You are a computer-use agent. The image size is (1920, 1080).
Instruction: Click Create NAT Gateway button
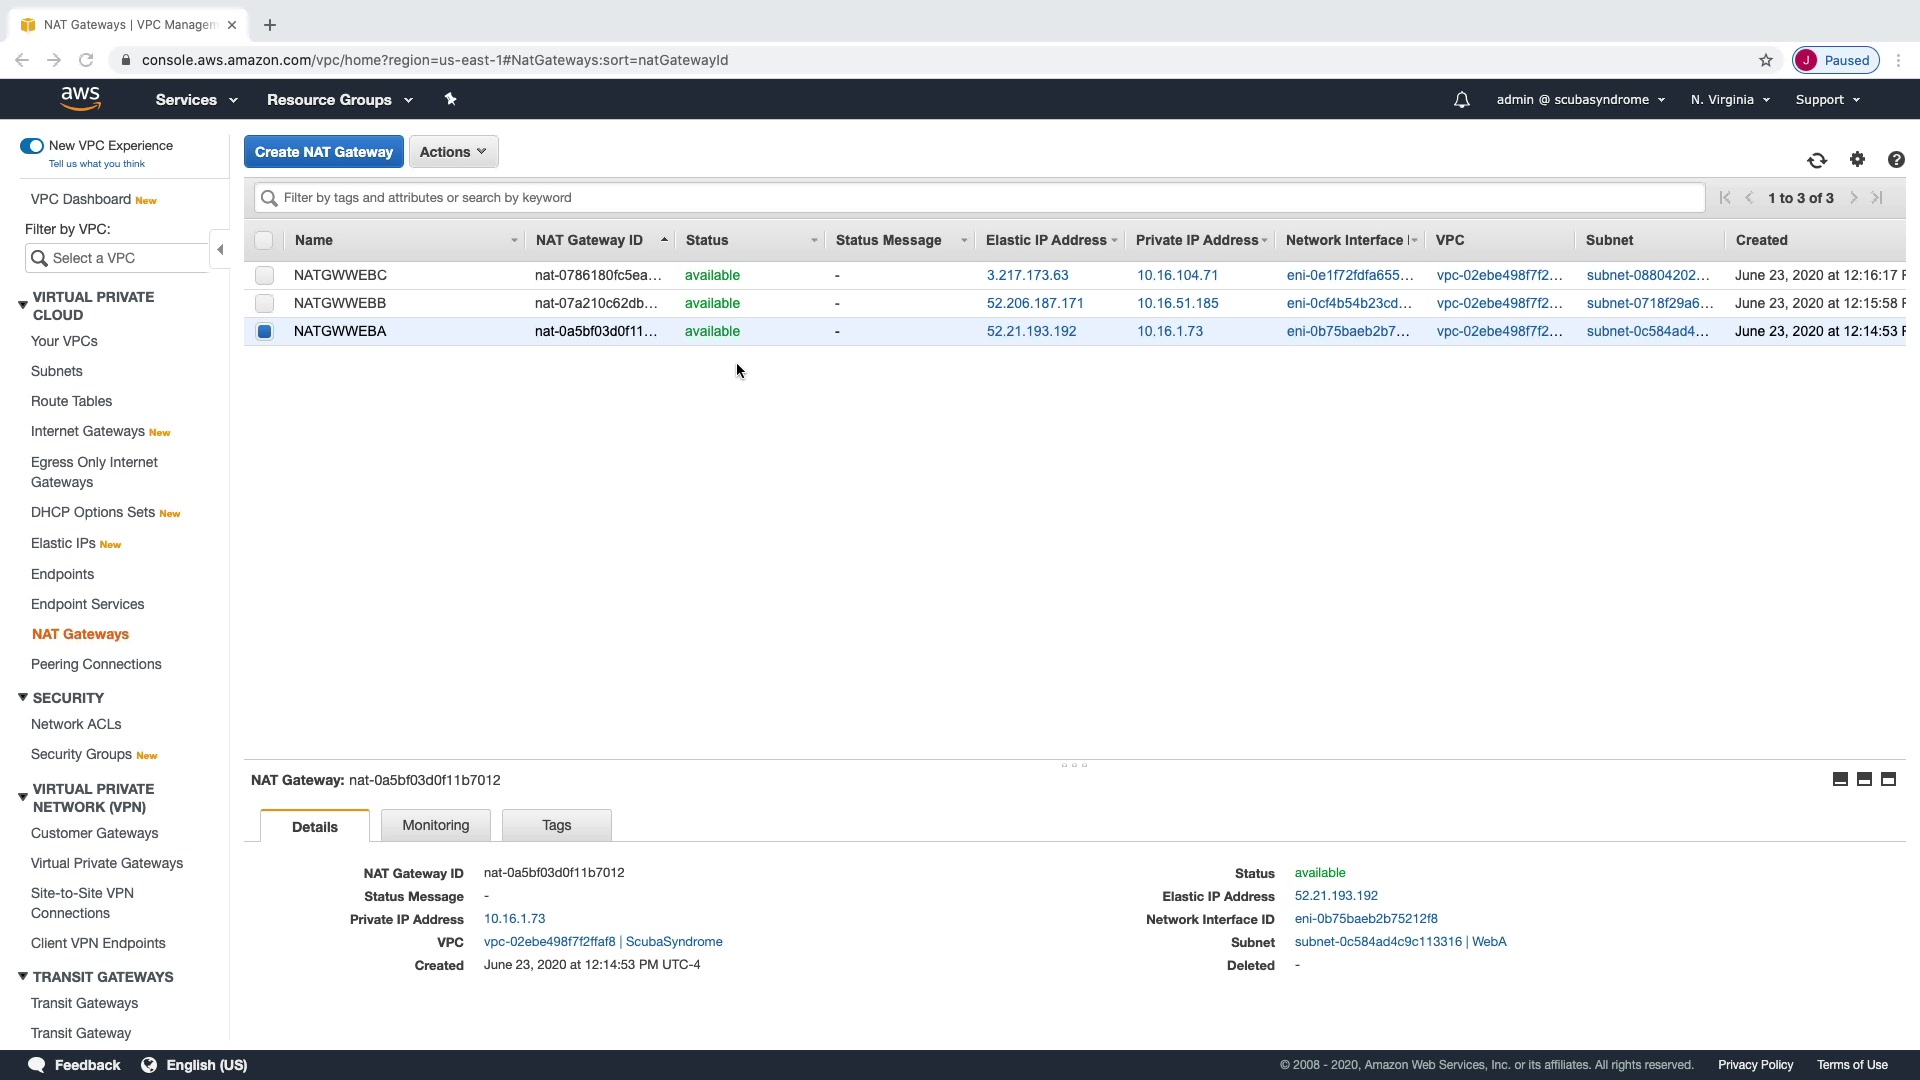[323, 152]
